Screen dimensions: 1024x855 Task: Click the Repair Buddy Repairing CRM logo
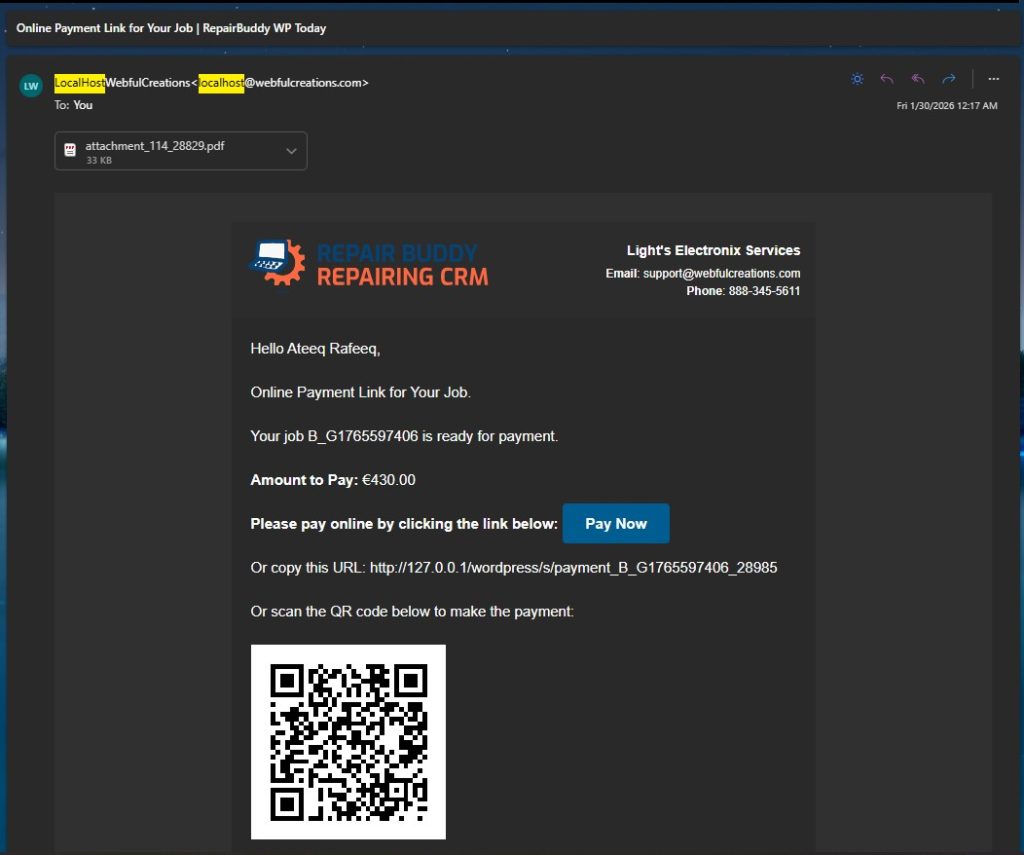(x=370, y=261)
